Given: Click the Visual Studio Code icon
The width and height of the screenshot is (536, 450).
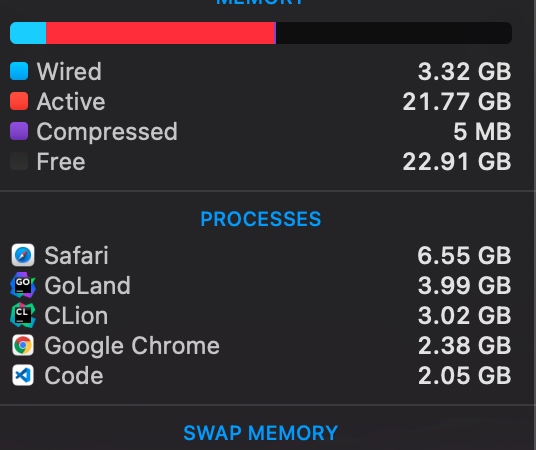Looking at the screenshot, I should [x=23, y=375].
